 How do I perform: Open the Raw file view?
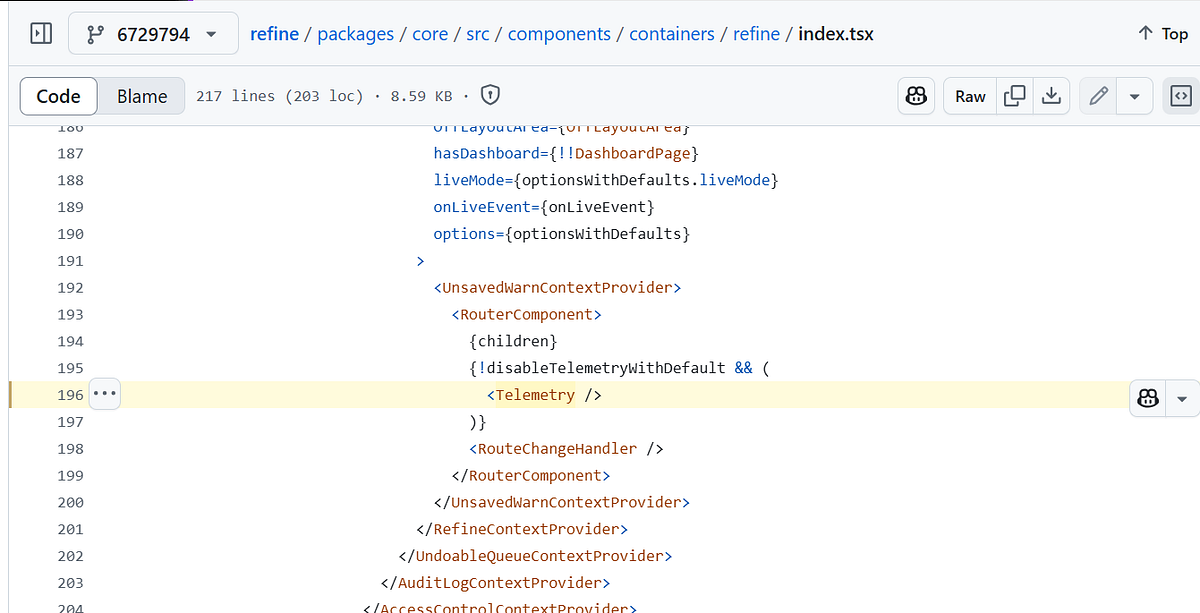click(x=969, y=95)
